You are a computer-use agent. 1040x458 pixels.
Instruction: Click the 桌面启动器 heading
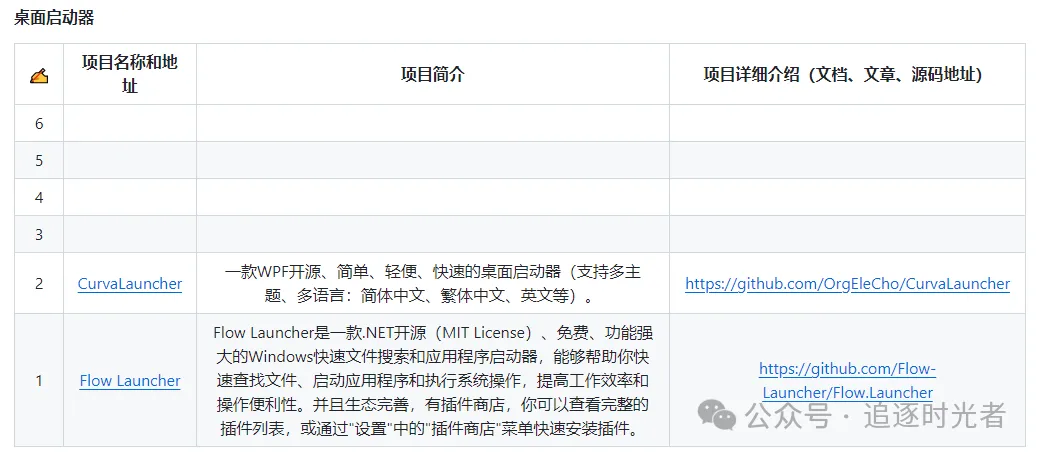[54, 18]
